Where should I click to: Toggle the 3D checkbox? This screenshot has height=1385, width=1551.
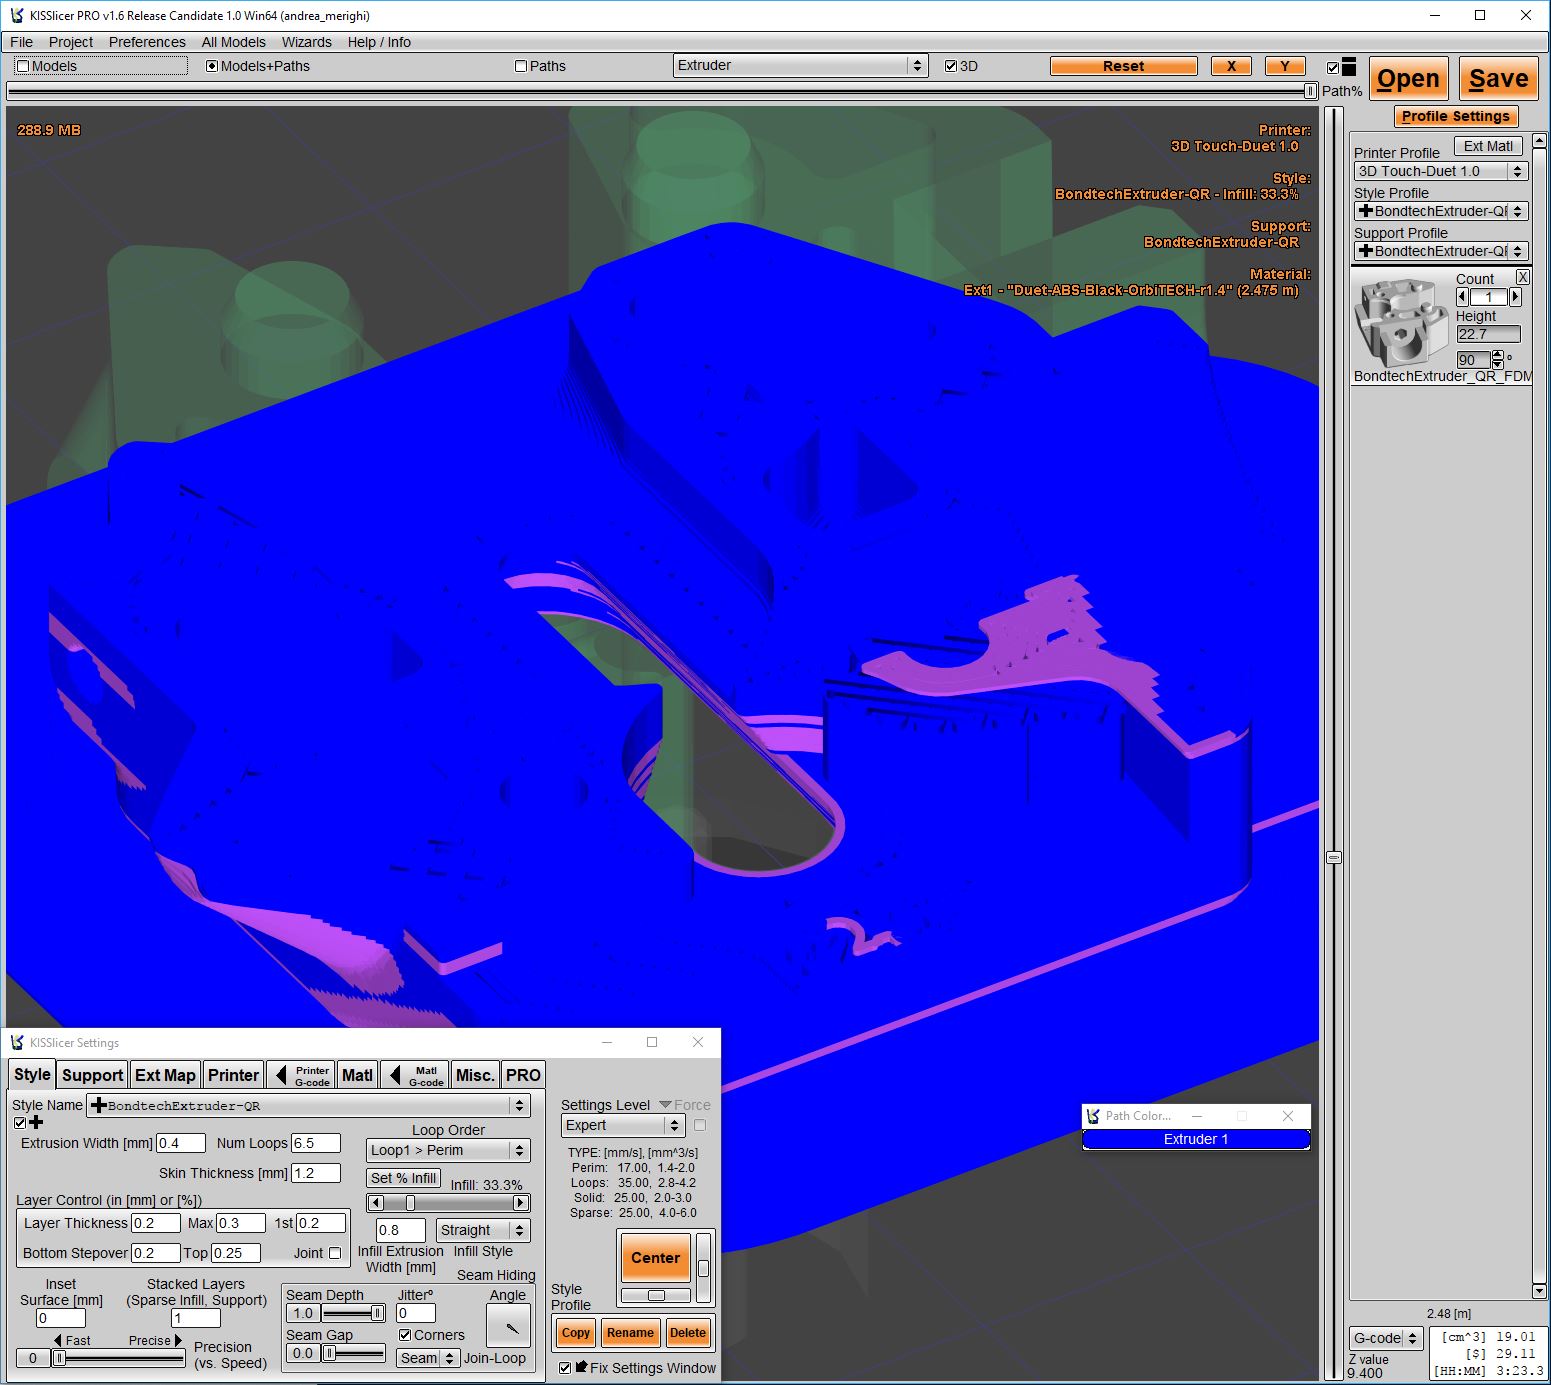(x=951, y=66)
